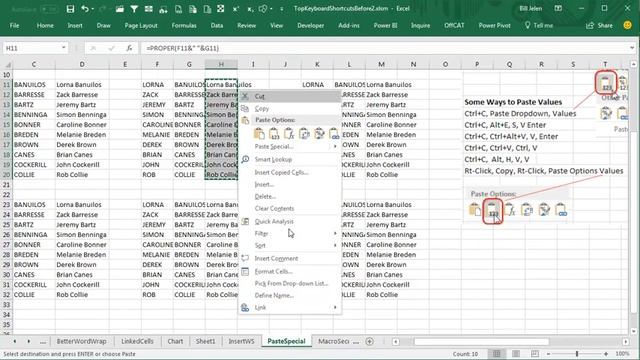Click Paste Link icon in context menu
640x360 pixels.
coord(334,133)
